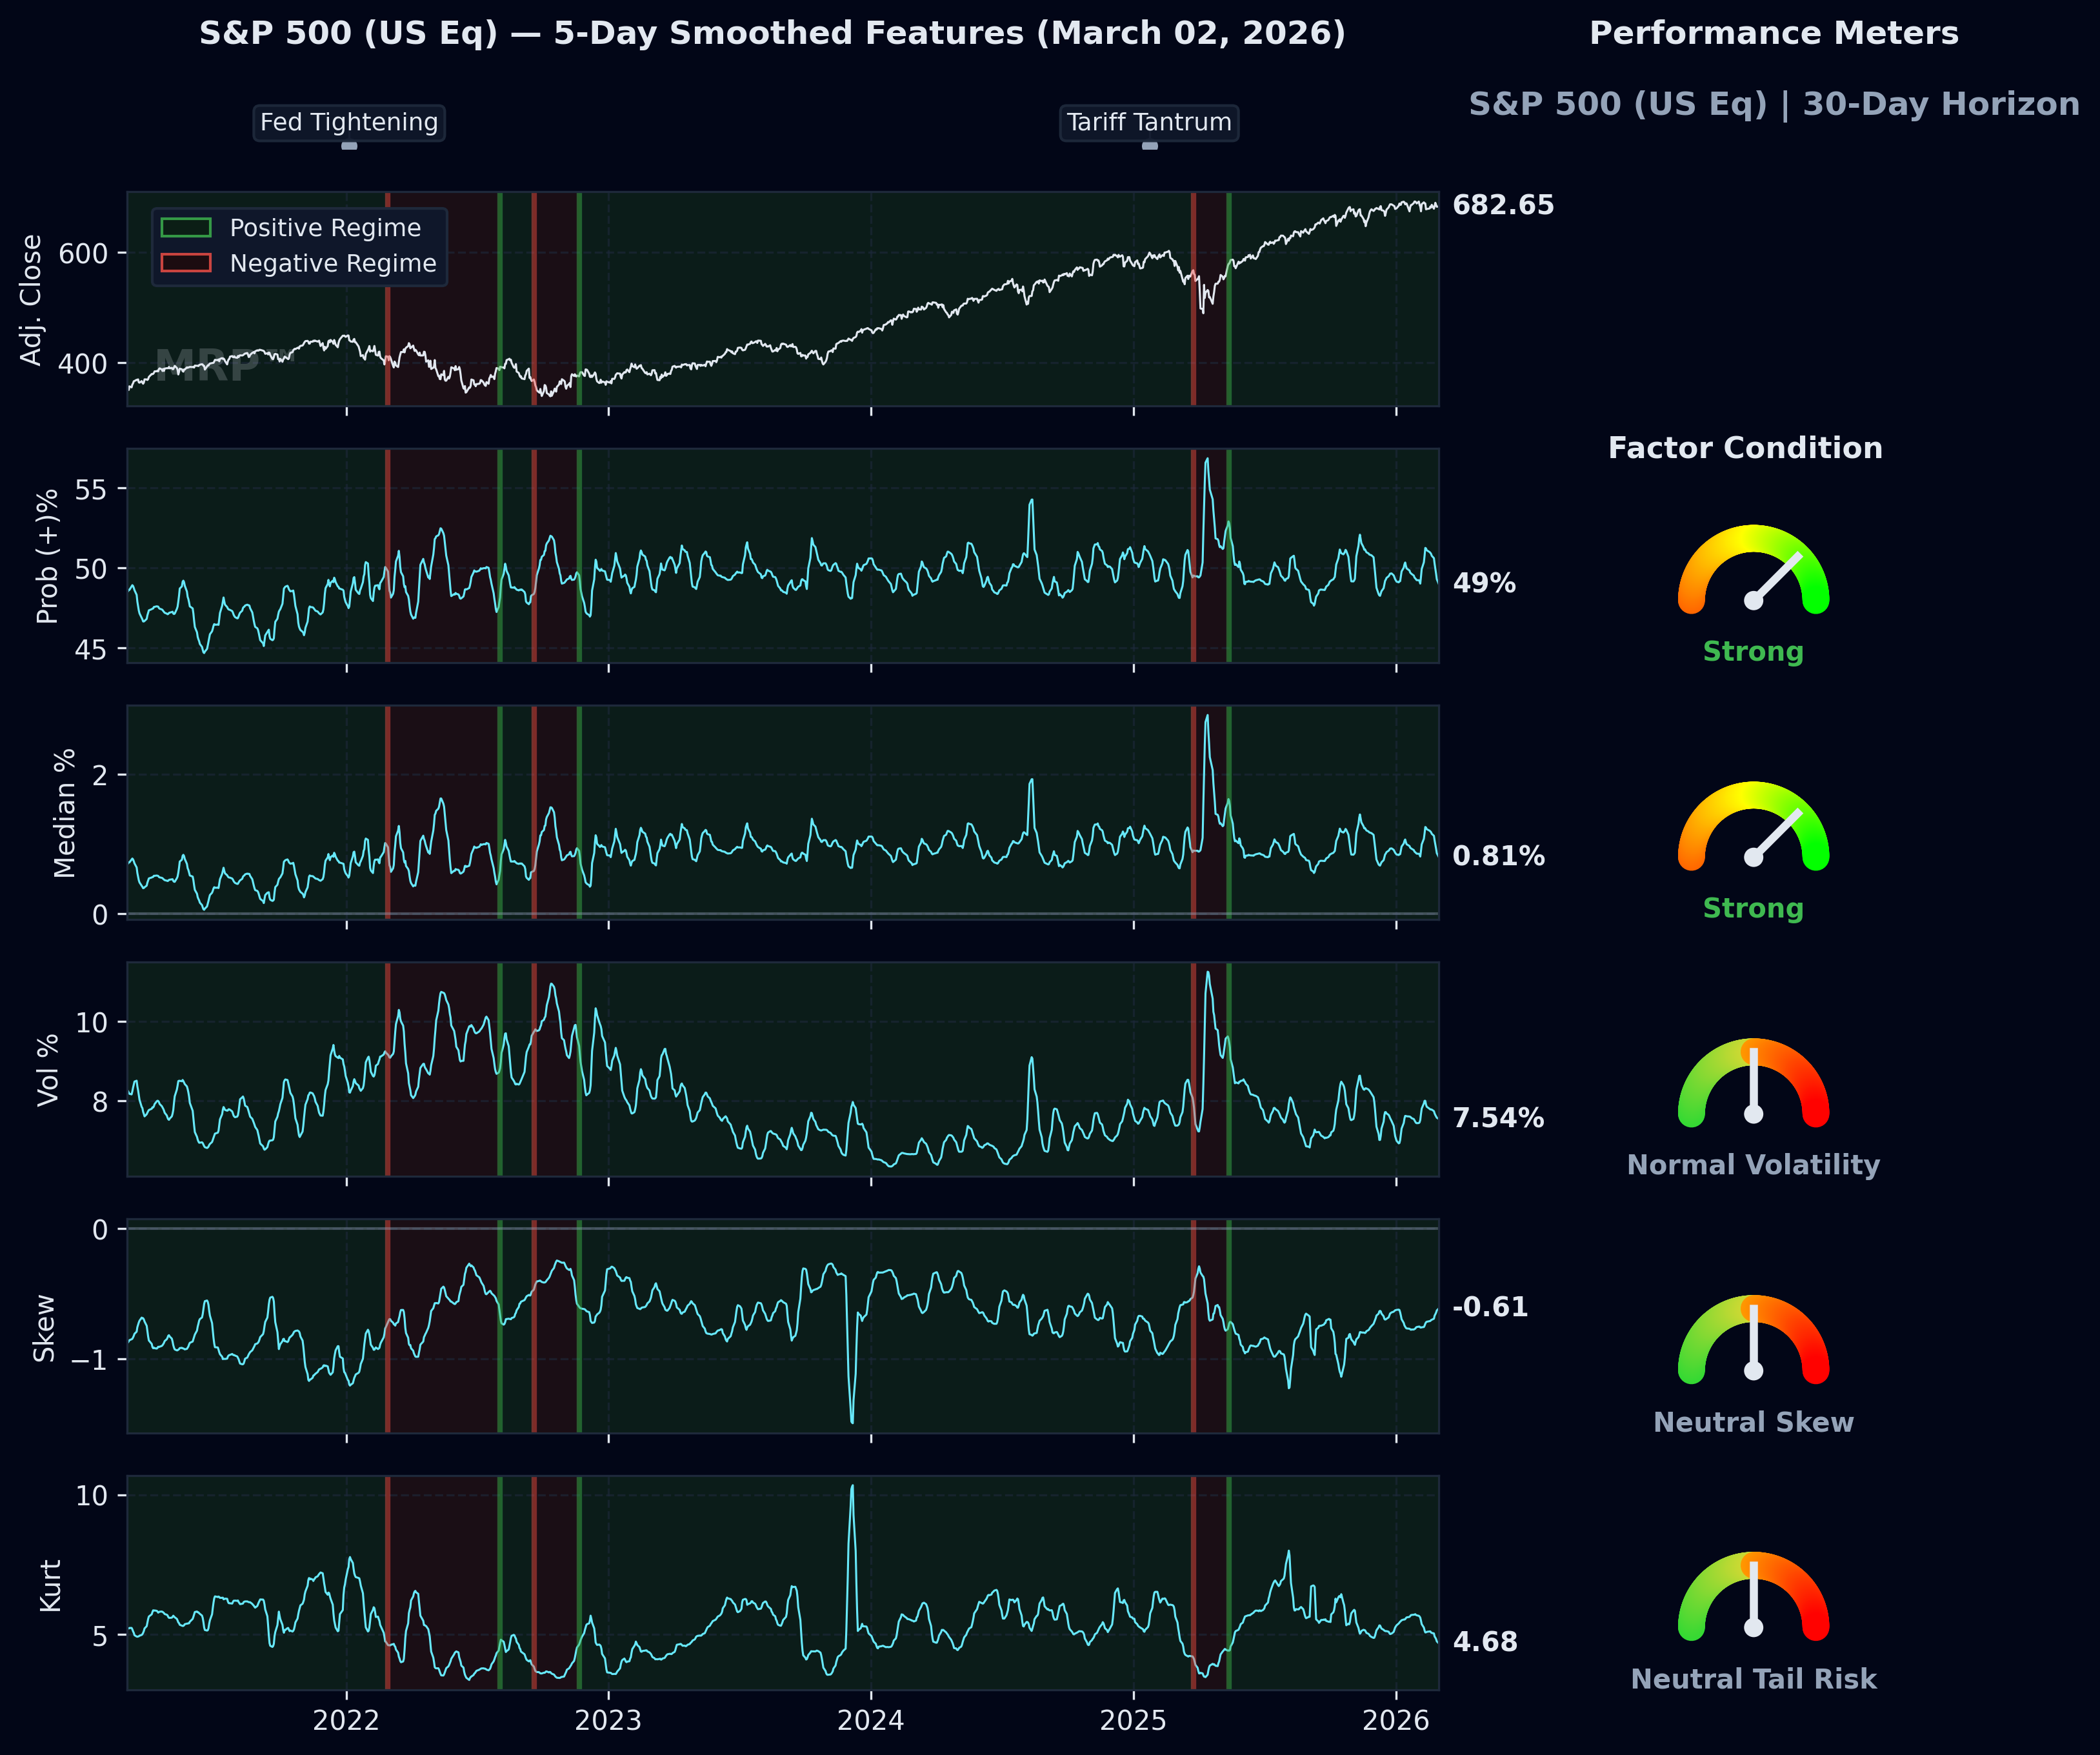Screen dimensions: 2100x1755
Task: Click the red Negative Regime legend swatch
Action: point(186,263)
